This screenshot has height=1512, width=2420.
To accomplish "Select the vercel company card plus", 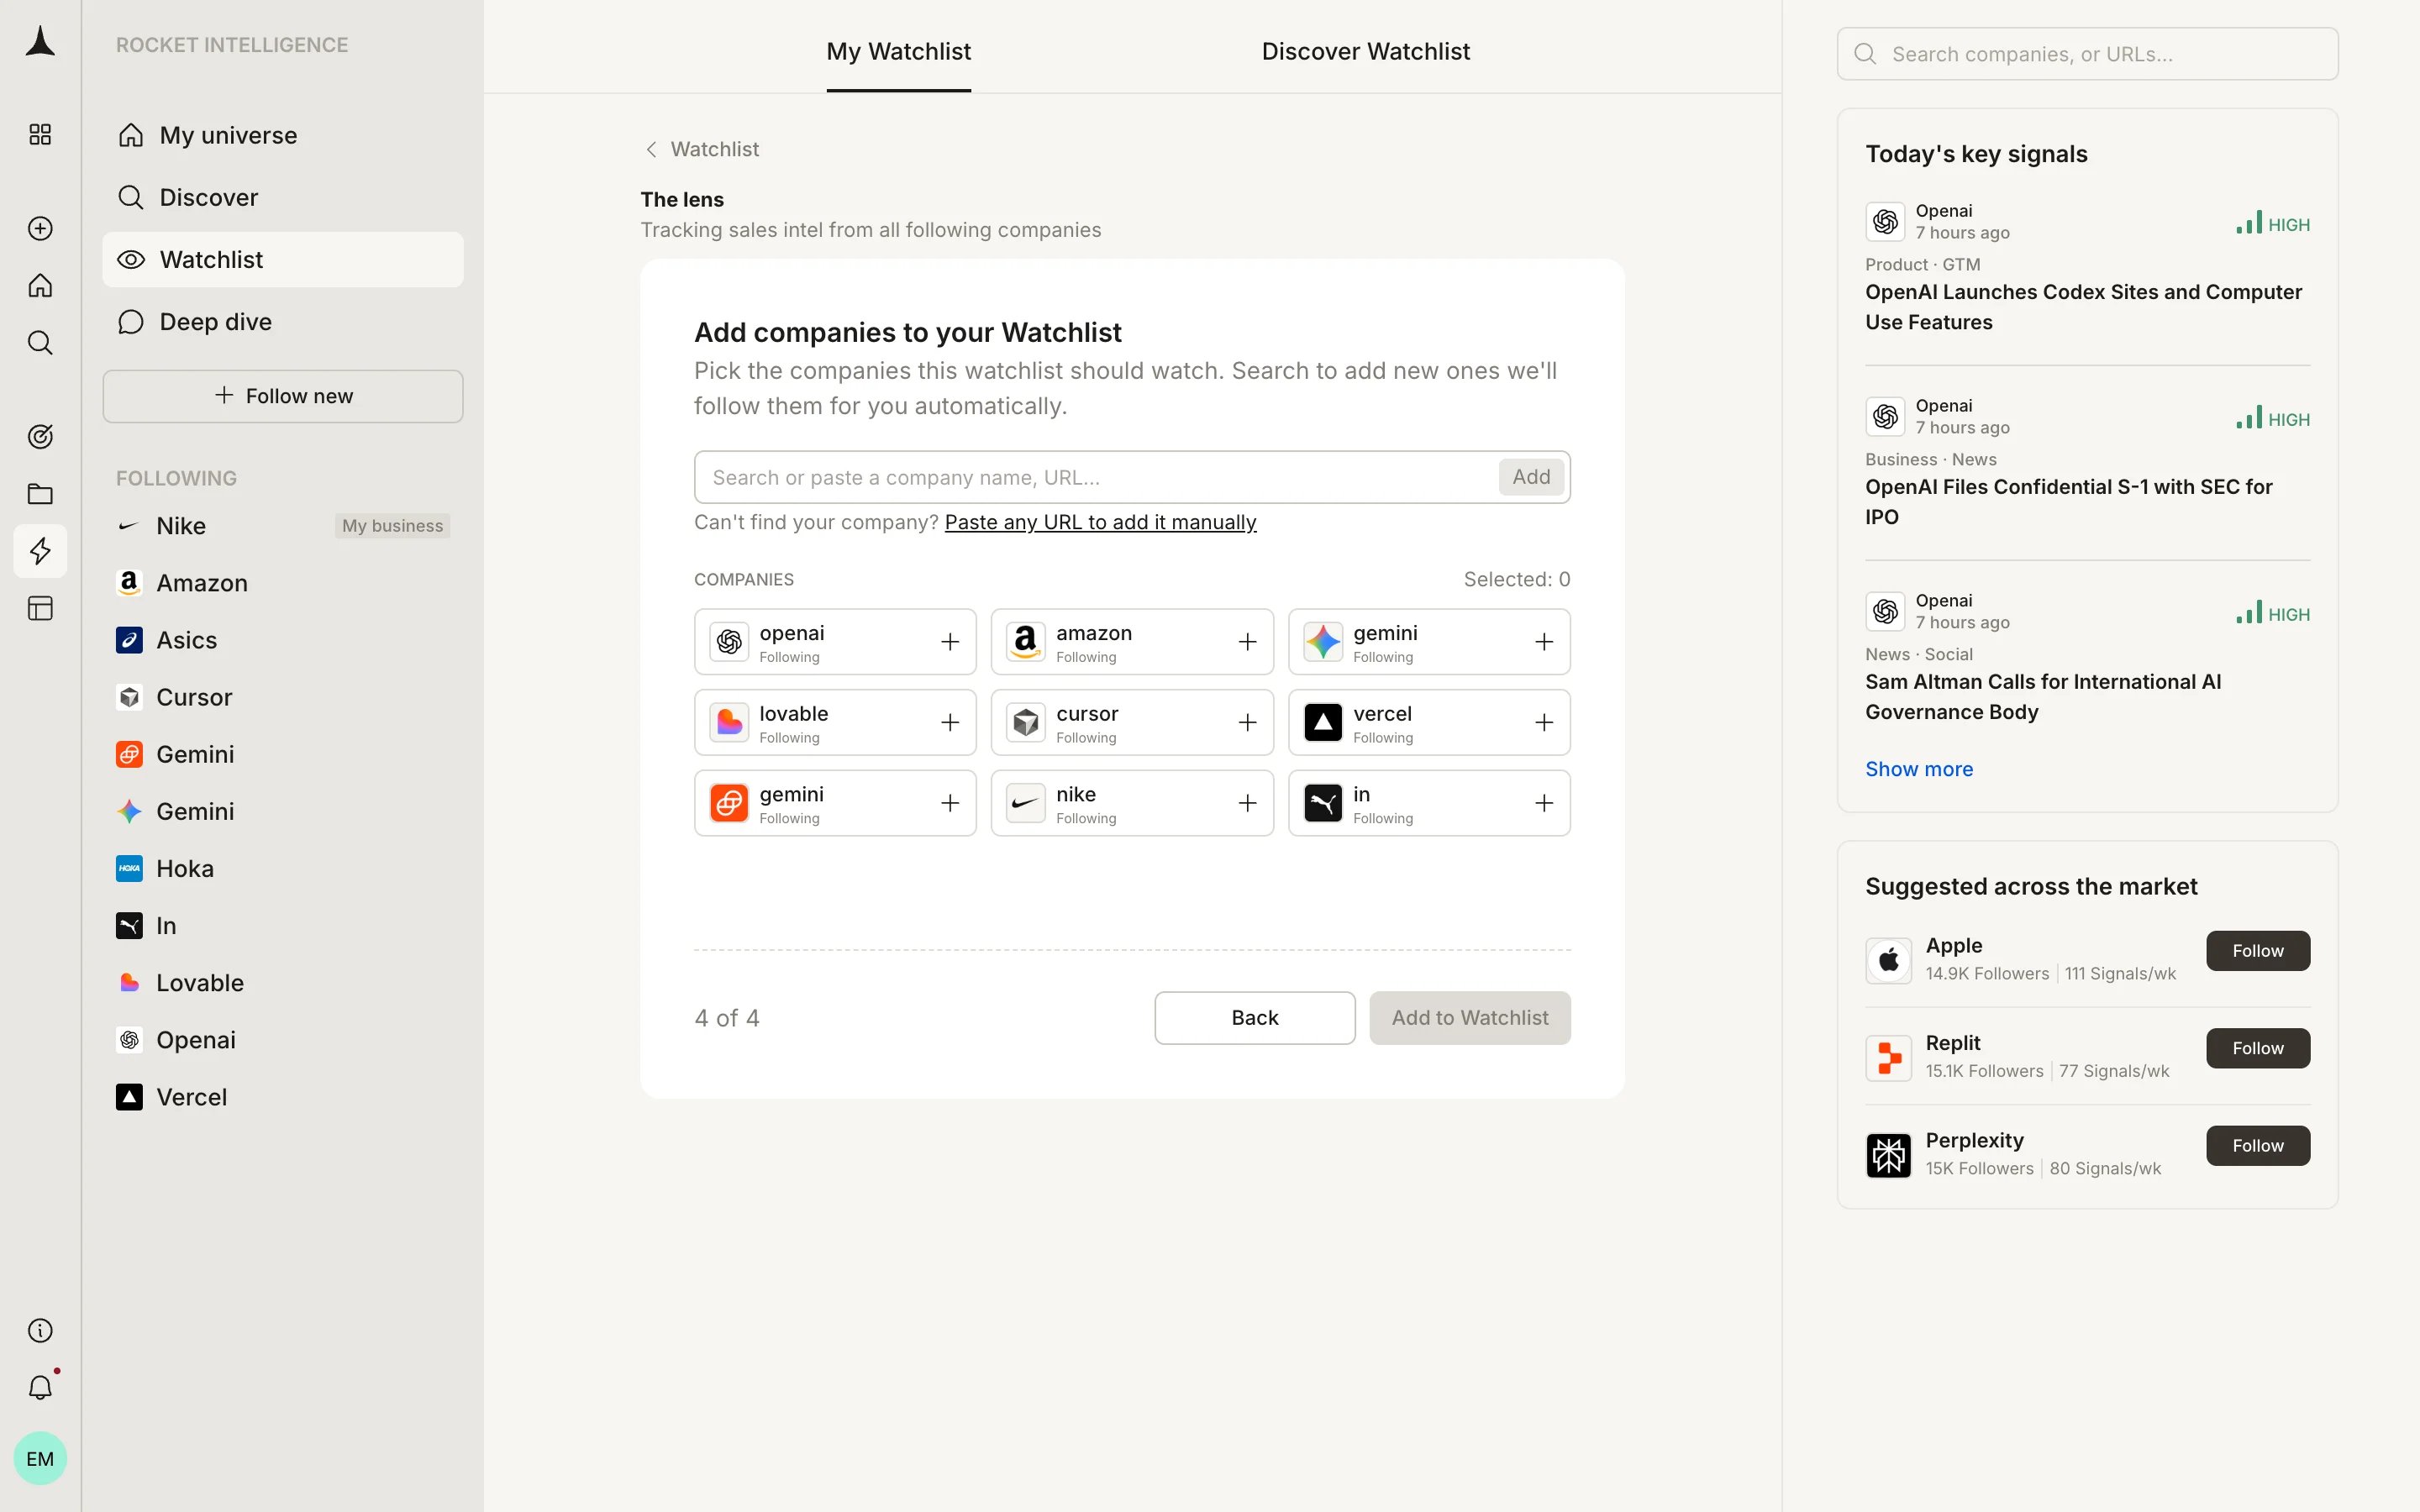I will [1544, 722].
